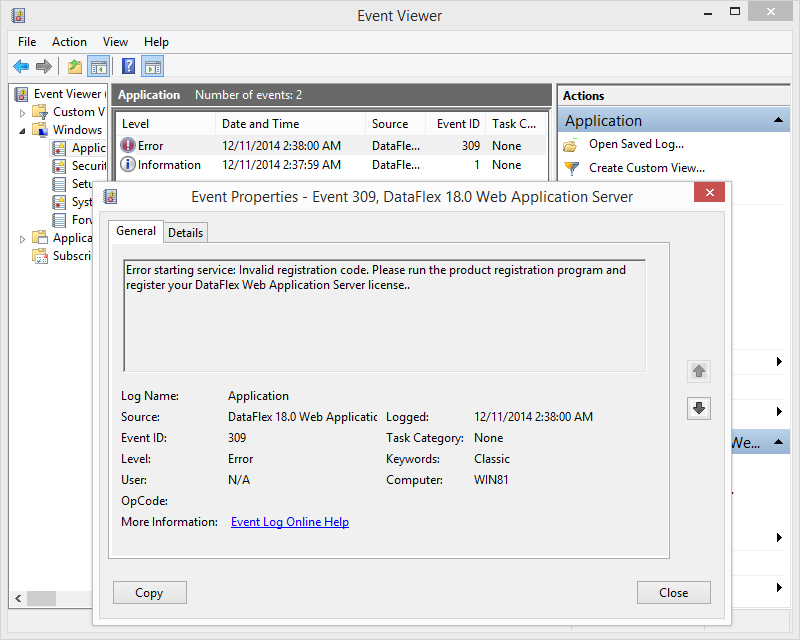Viewport: 800px width, 640px height.
Task: Show previous event with up arrow button
Action: pos(699,371)
